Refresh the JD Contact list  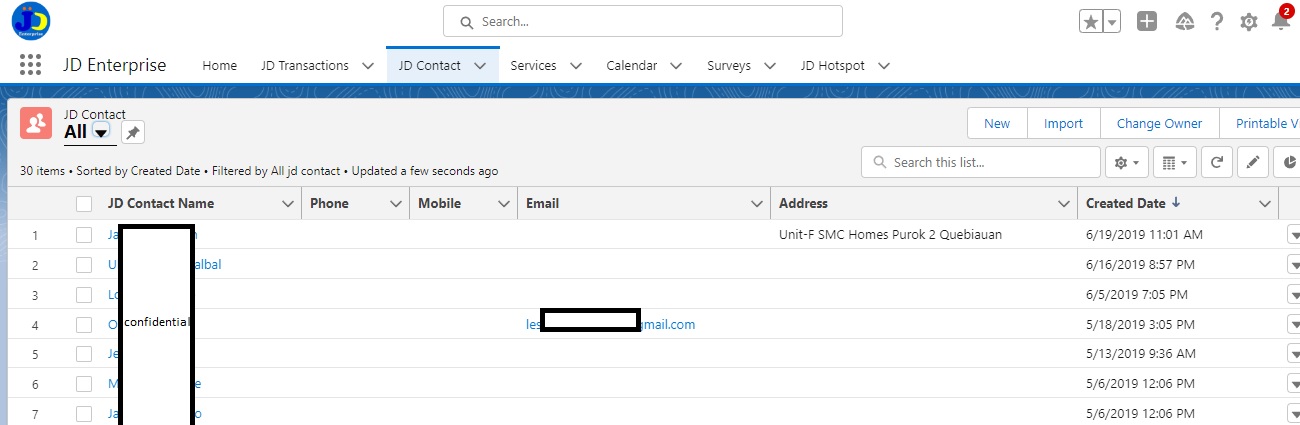click(x=1215, y=162)
